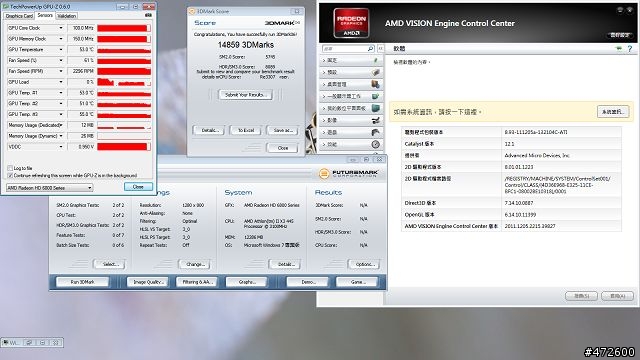The width and height of the screenshot is (640, 360).
Task: Click Details button in 3DMark Score window
Action: (209, 130)
